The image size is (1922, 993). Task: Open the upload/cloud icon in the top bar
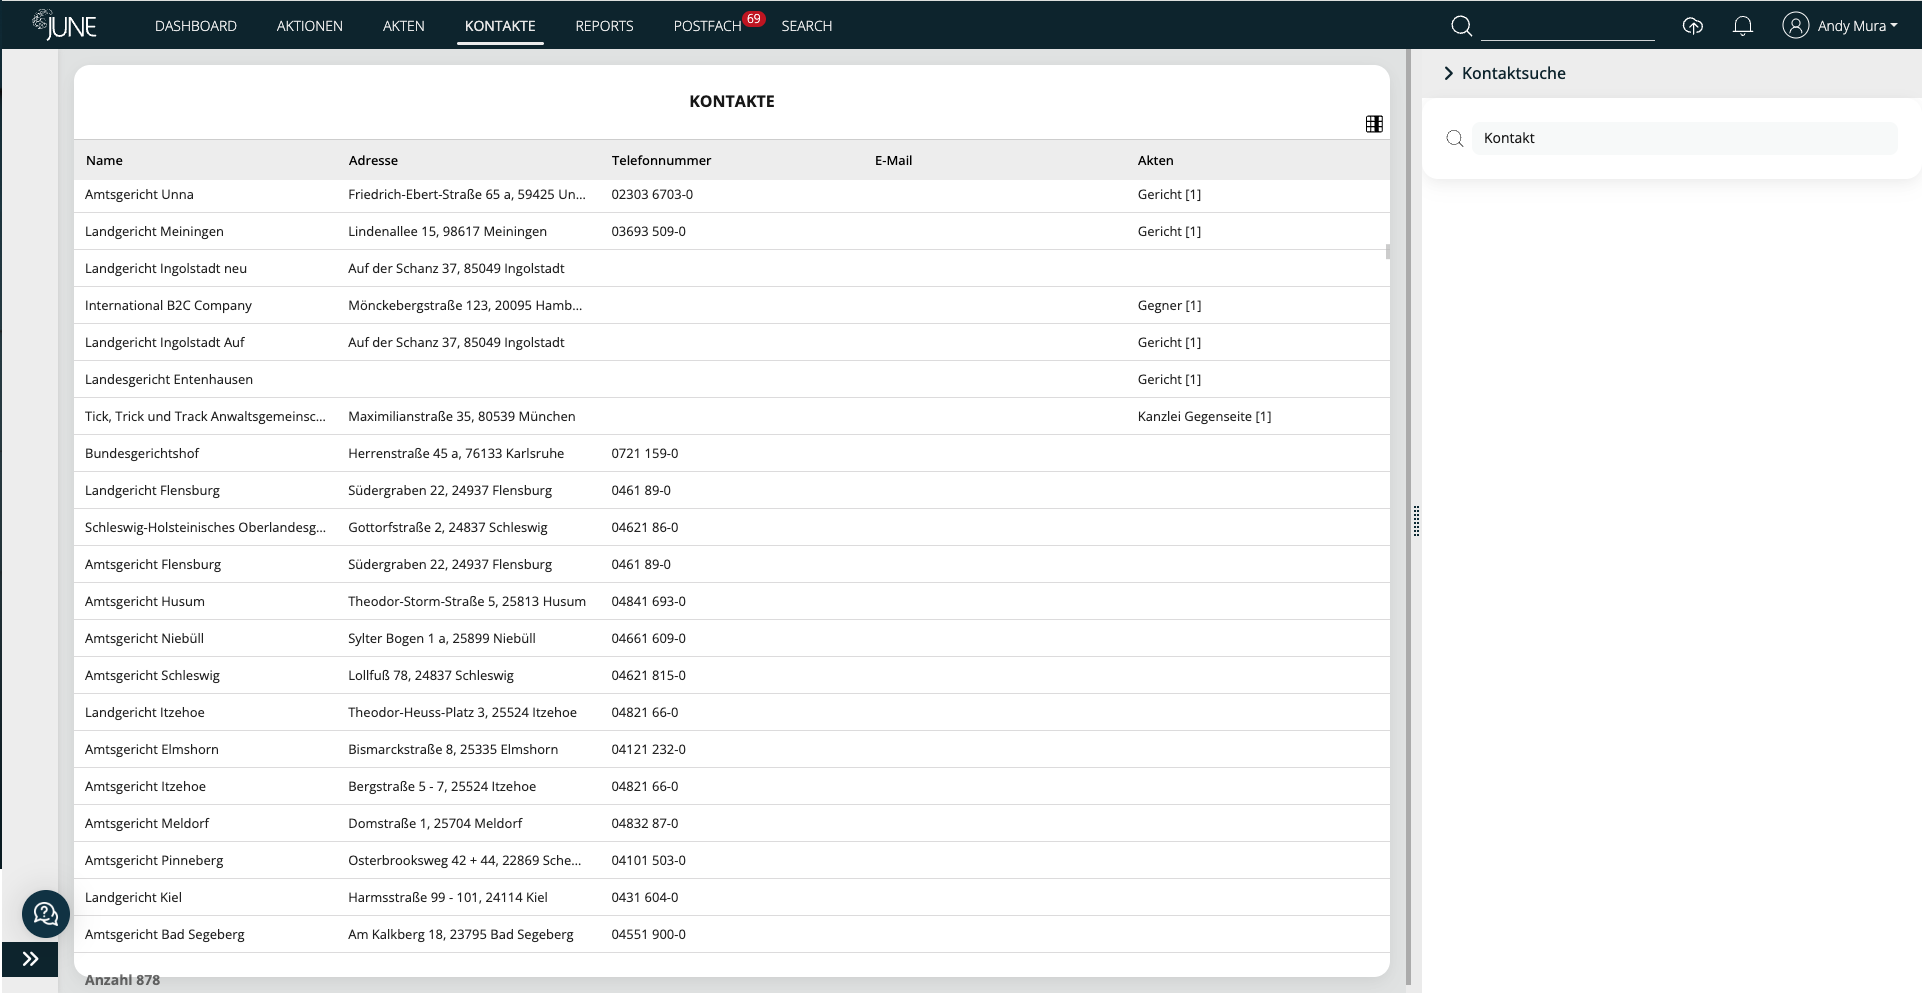coord(1693,26)
